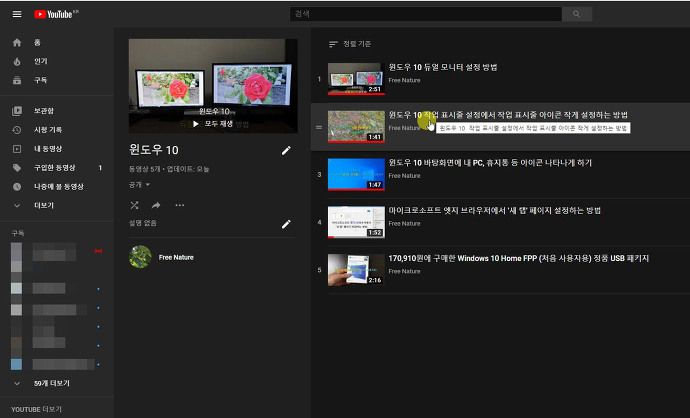This screenshot has height=418, width=690.
Task: Open the hamburger guide menu
Action: coord(17,14)
